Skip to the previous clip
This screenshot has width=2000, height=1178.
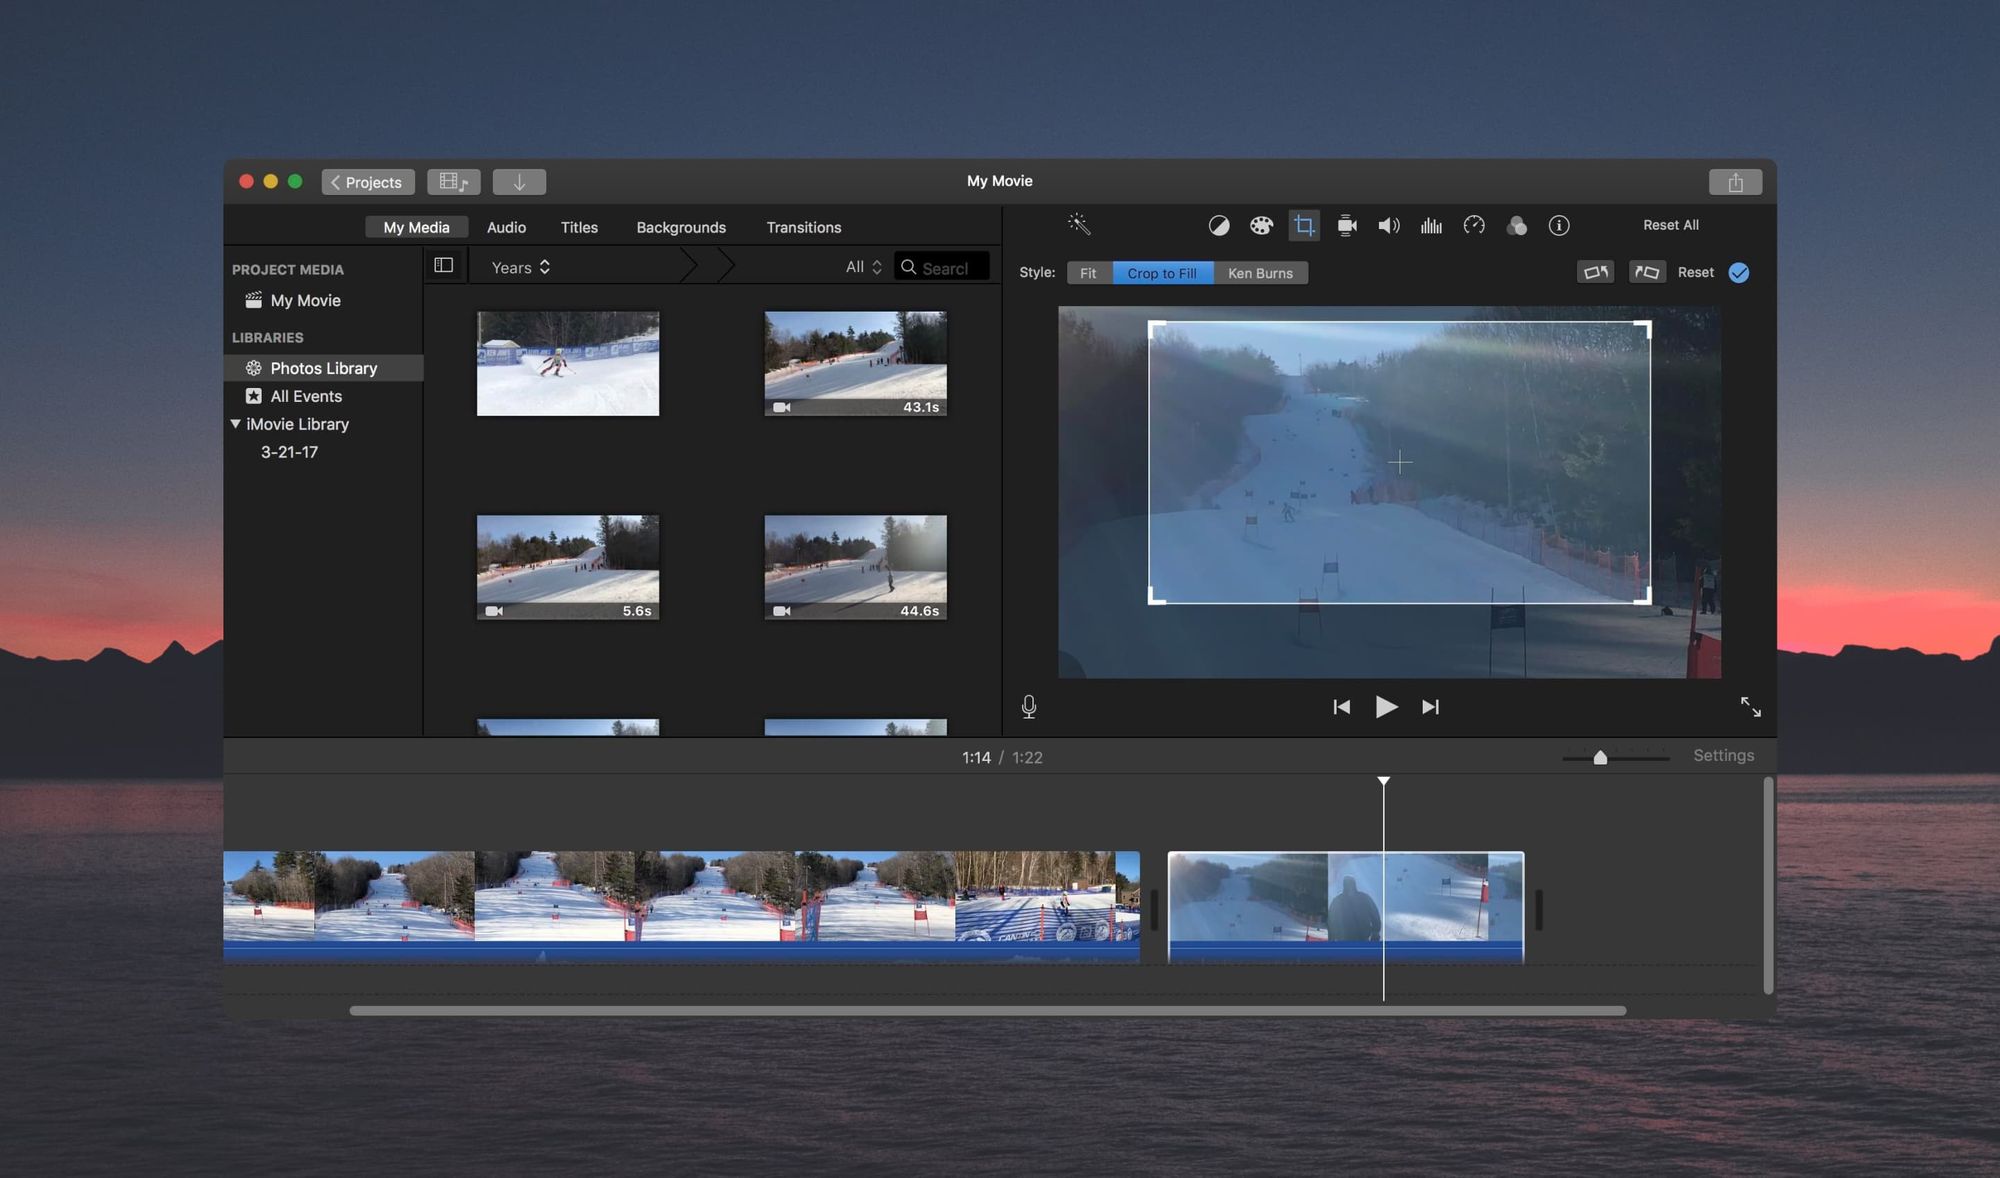click(1342, 707)
